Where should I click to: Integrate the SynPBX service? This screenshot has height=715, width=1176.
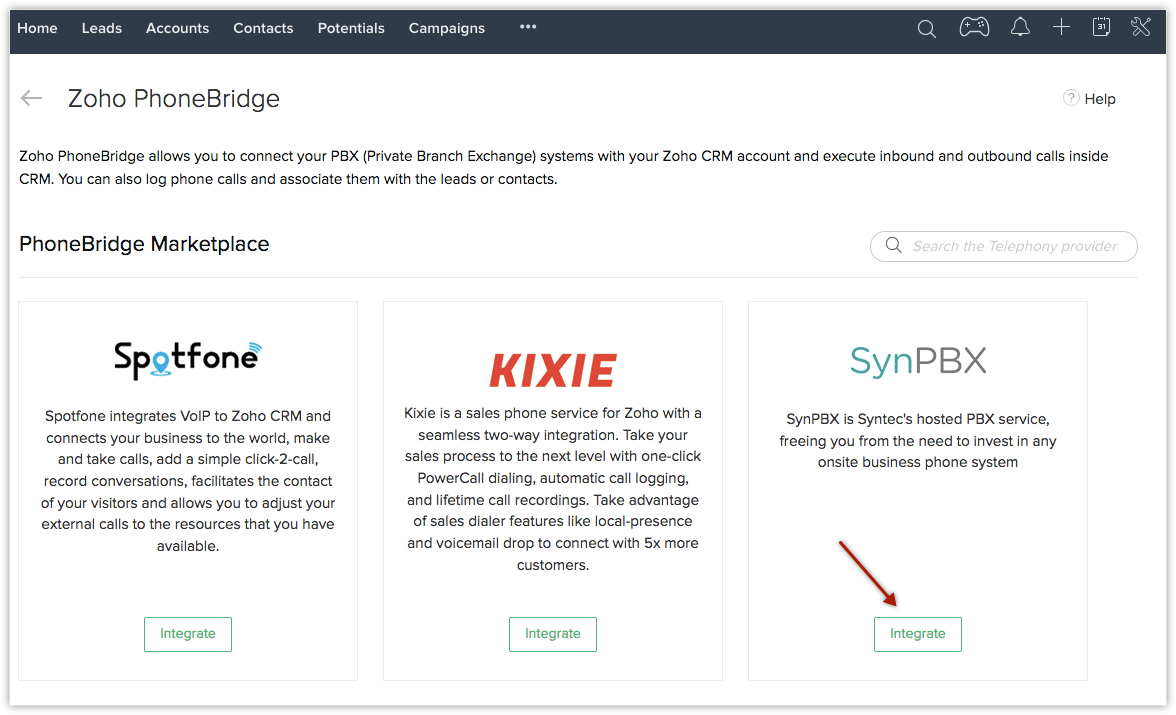coord(918,634)
